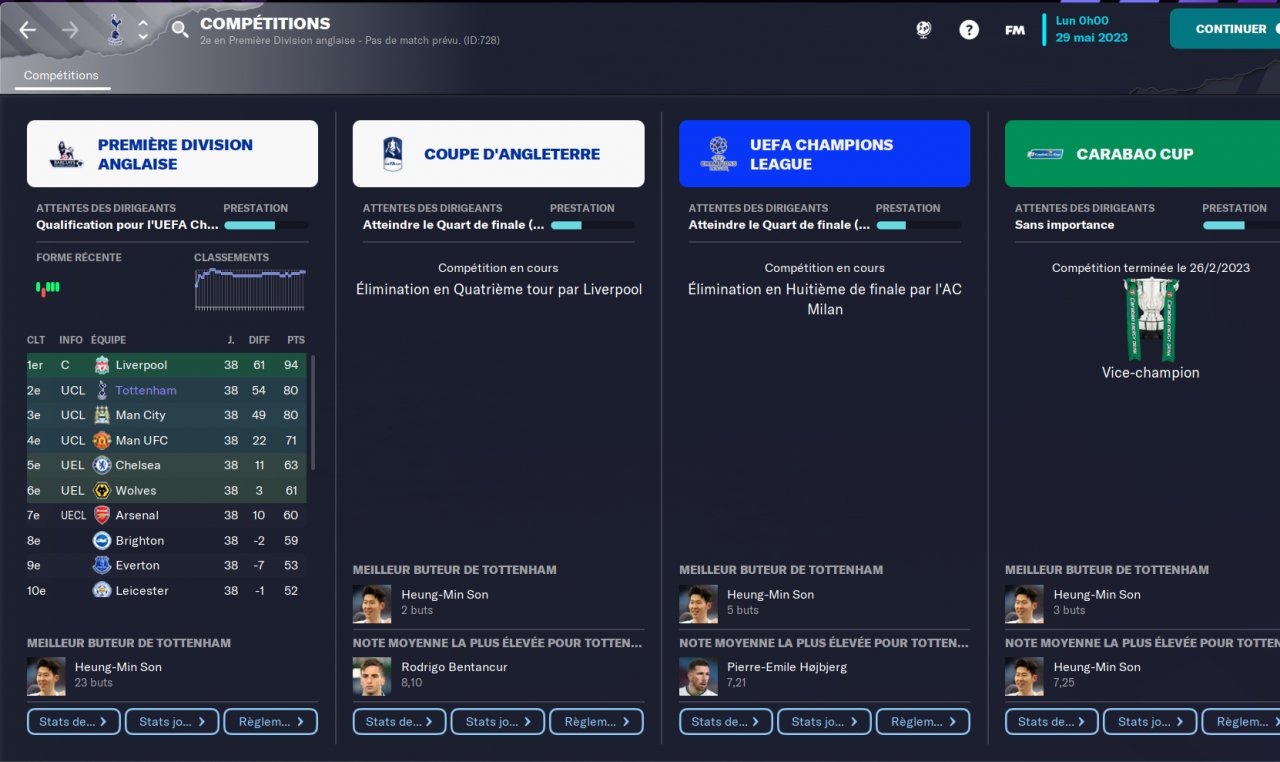
Task: Open Pierre-Emile Højbjerg's photo
Action: pos(698,677)
